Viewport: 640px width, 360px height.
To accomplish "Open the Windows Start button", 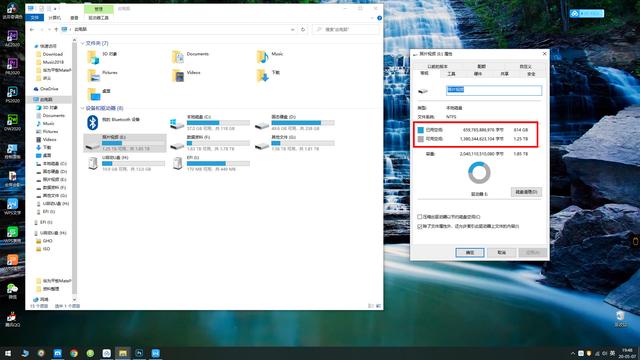I will point(8,353).
